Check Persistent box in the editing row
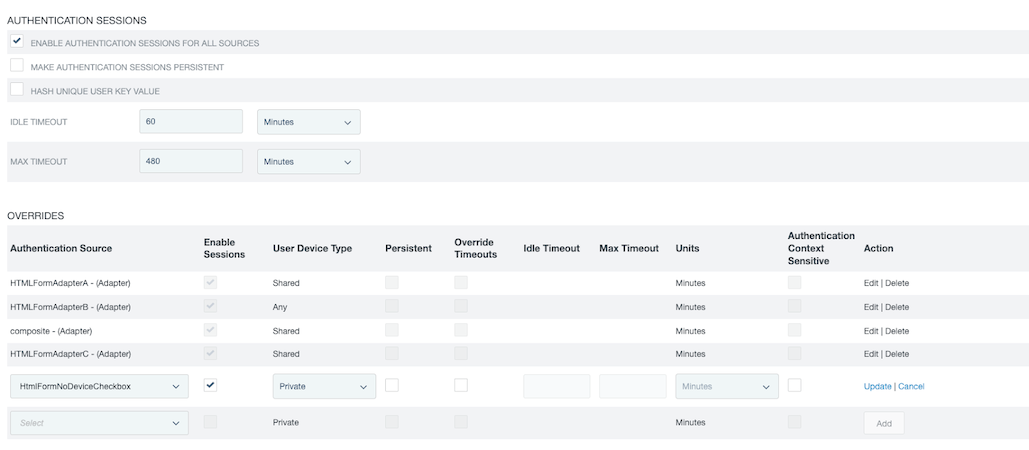Viewport: 1029px width, 450px height. [392, 385]
